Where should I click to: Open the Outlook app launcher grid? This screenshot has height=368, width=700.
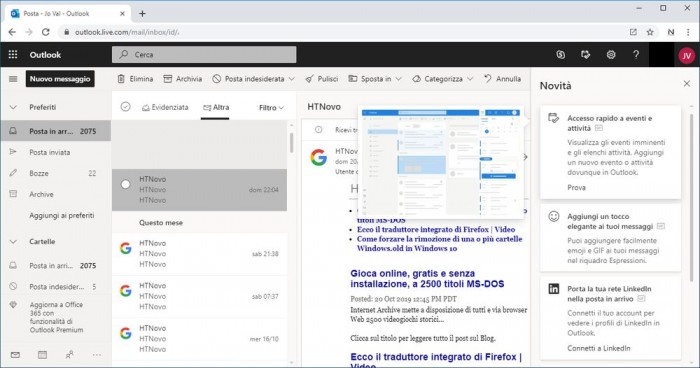click(13, 54)
